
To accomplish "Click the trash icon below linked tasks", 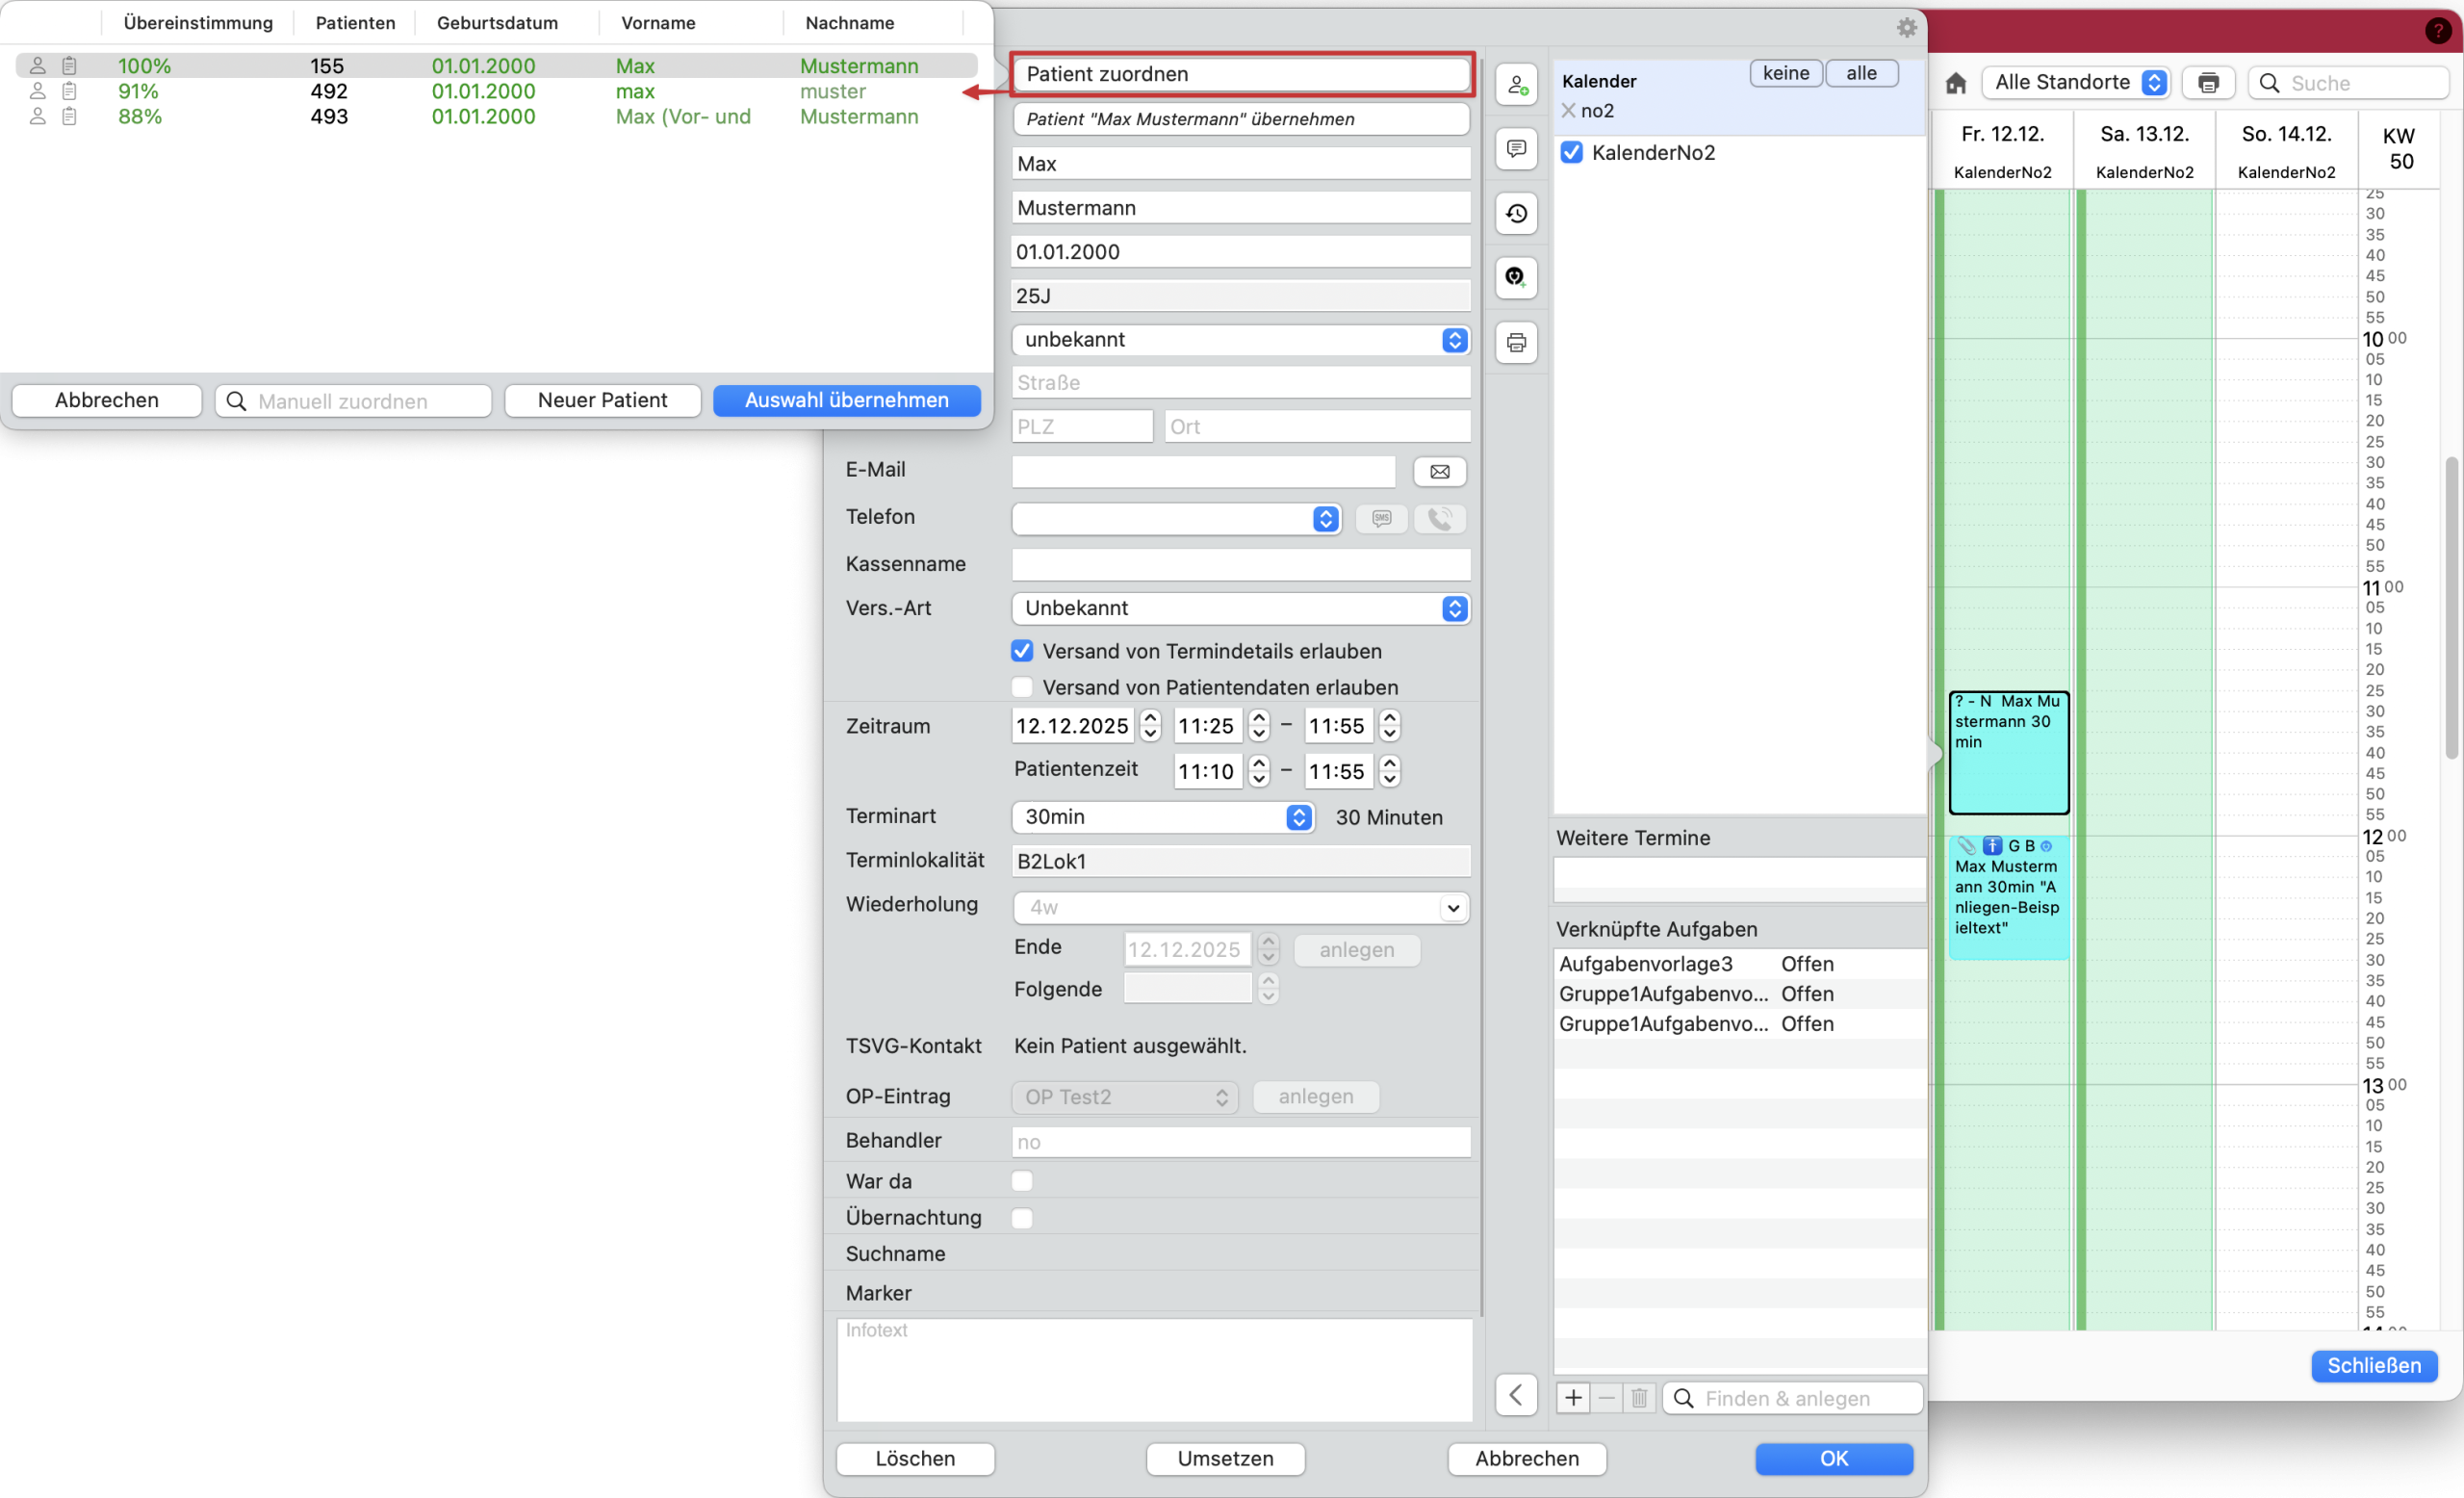I will [x=1638, y=1397].
